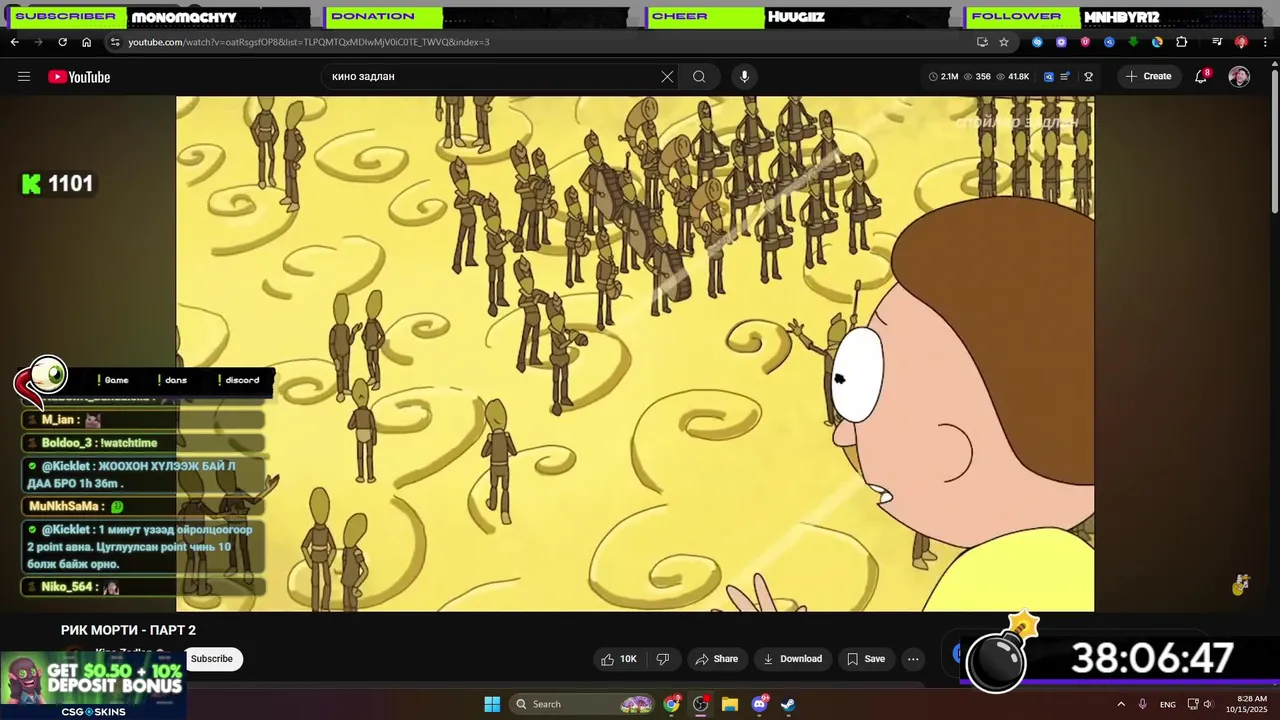Open Discord from the taskbar

click(759, 704)
